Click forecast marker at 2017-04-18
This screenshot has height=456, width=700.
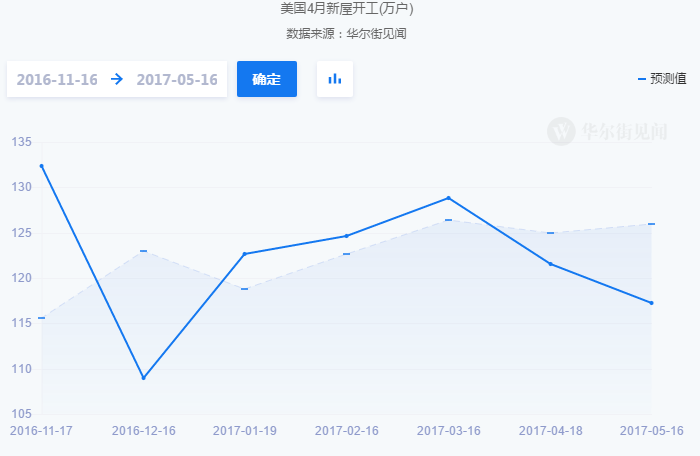coord(550,233)
